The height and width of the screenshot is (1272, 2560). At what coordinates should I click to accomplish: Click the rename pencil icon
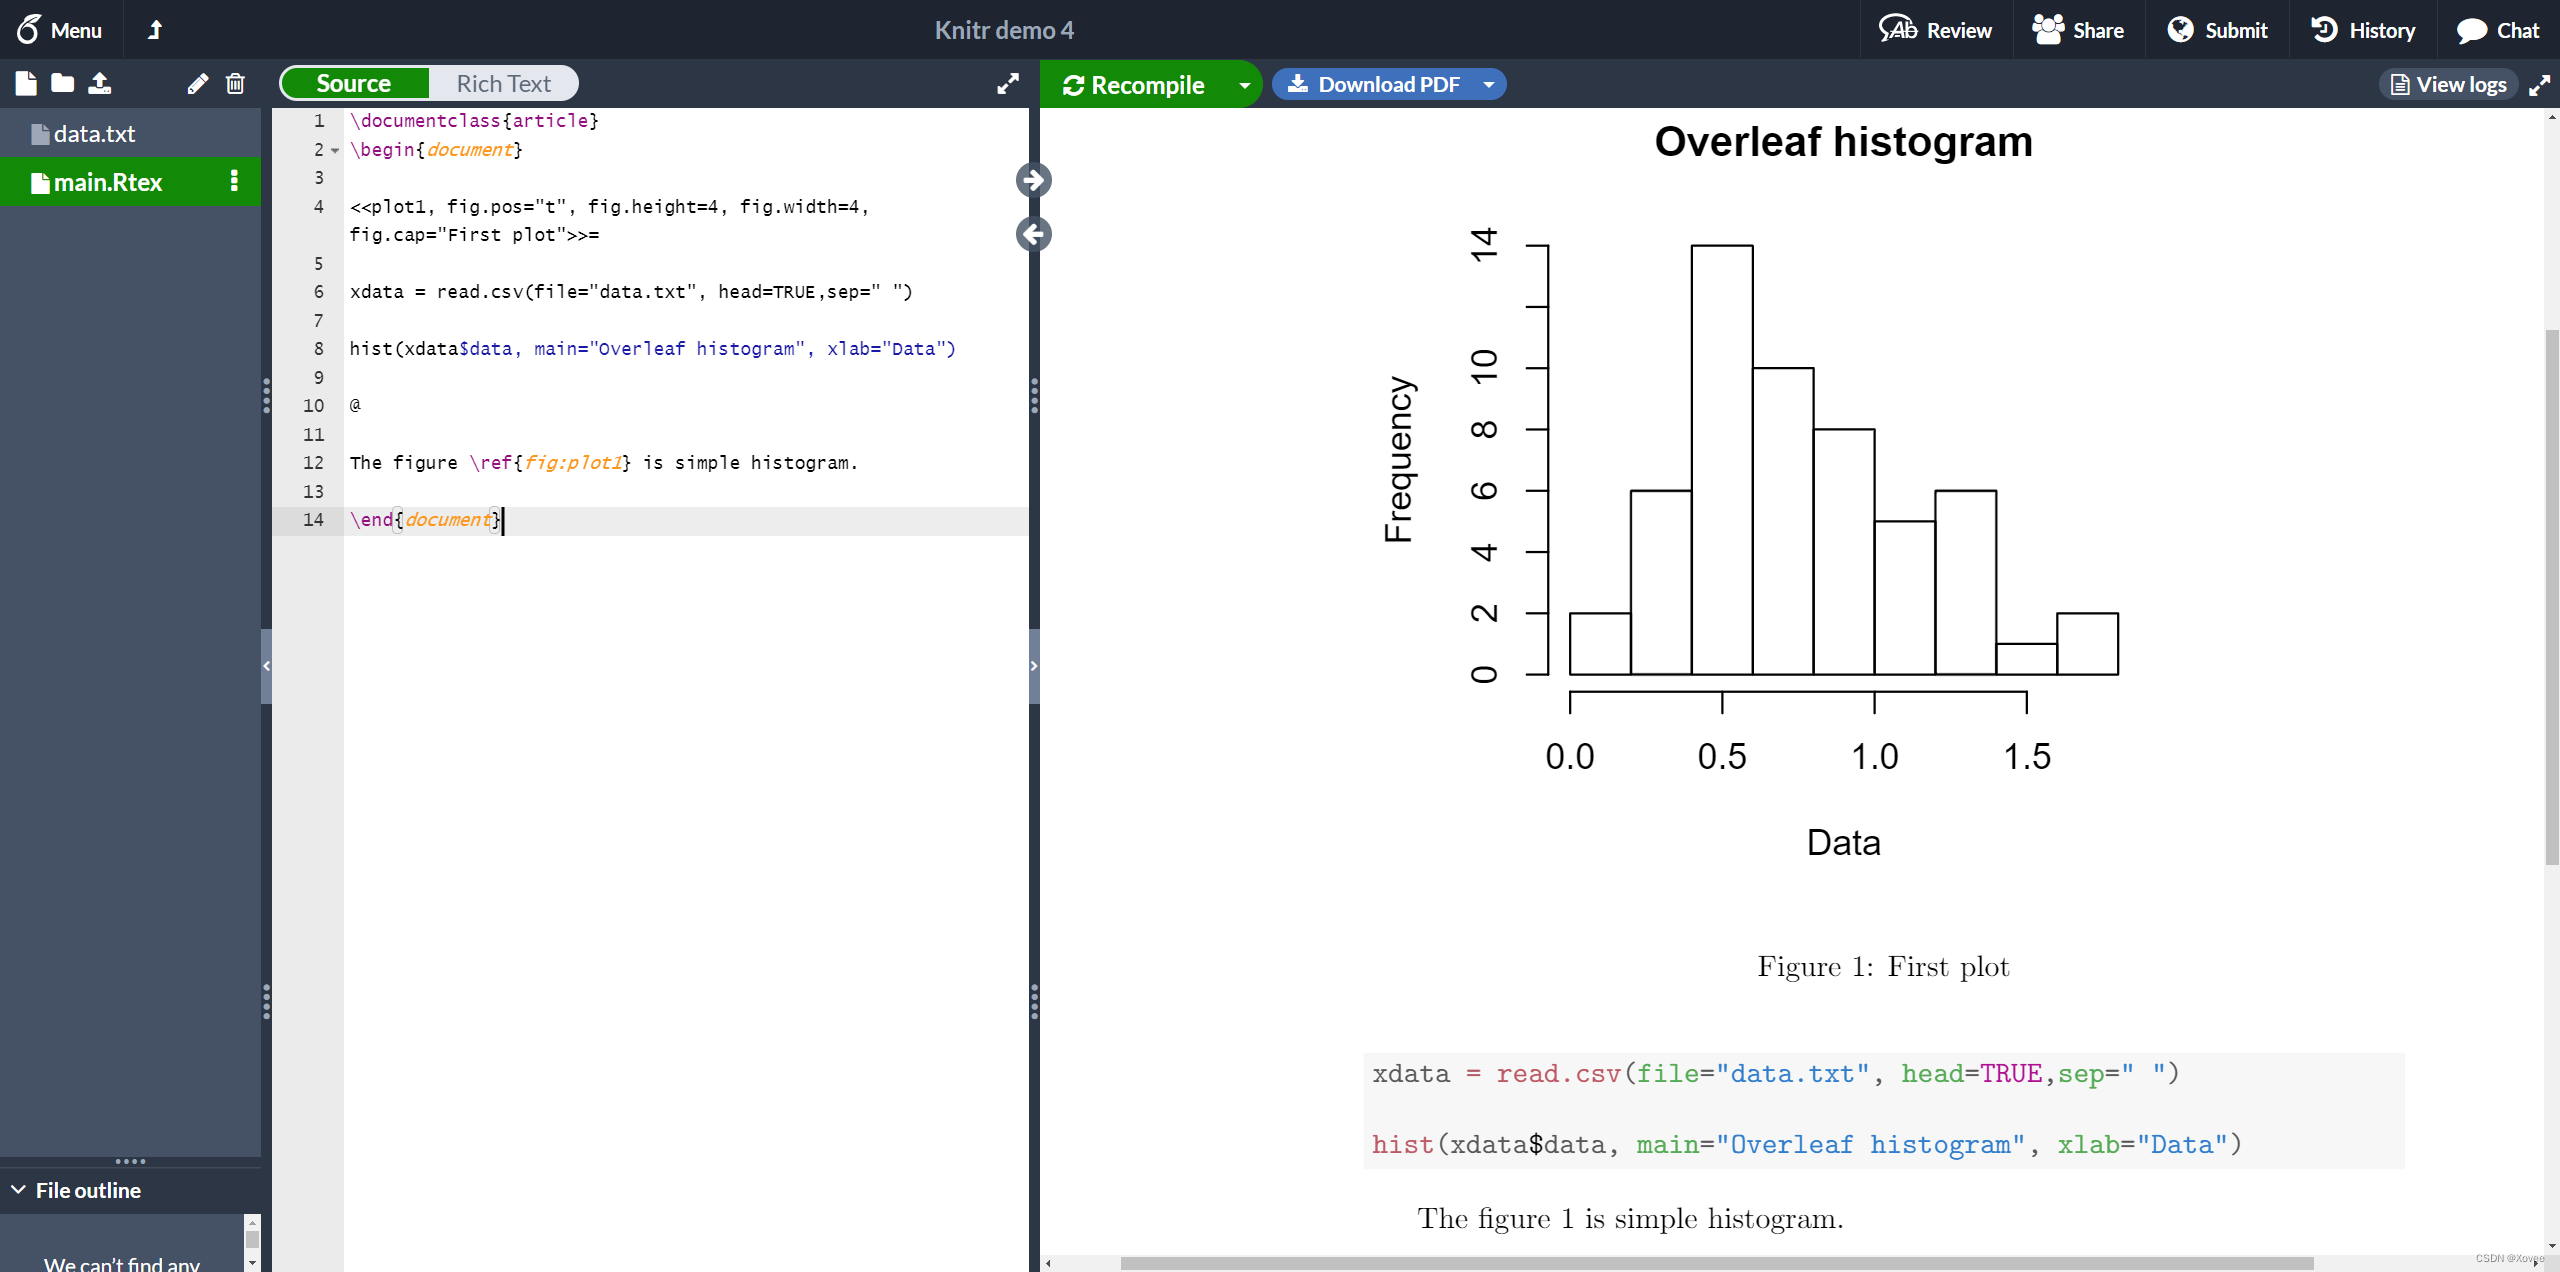[x=197, y=84]
